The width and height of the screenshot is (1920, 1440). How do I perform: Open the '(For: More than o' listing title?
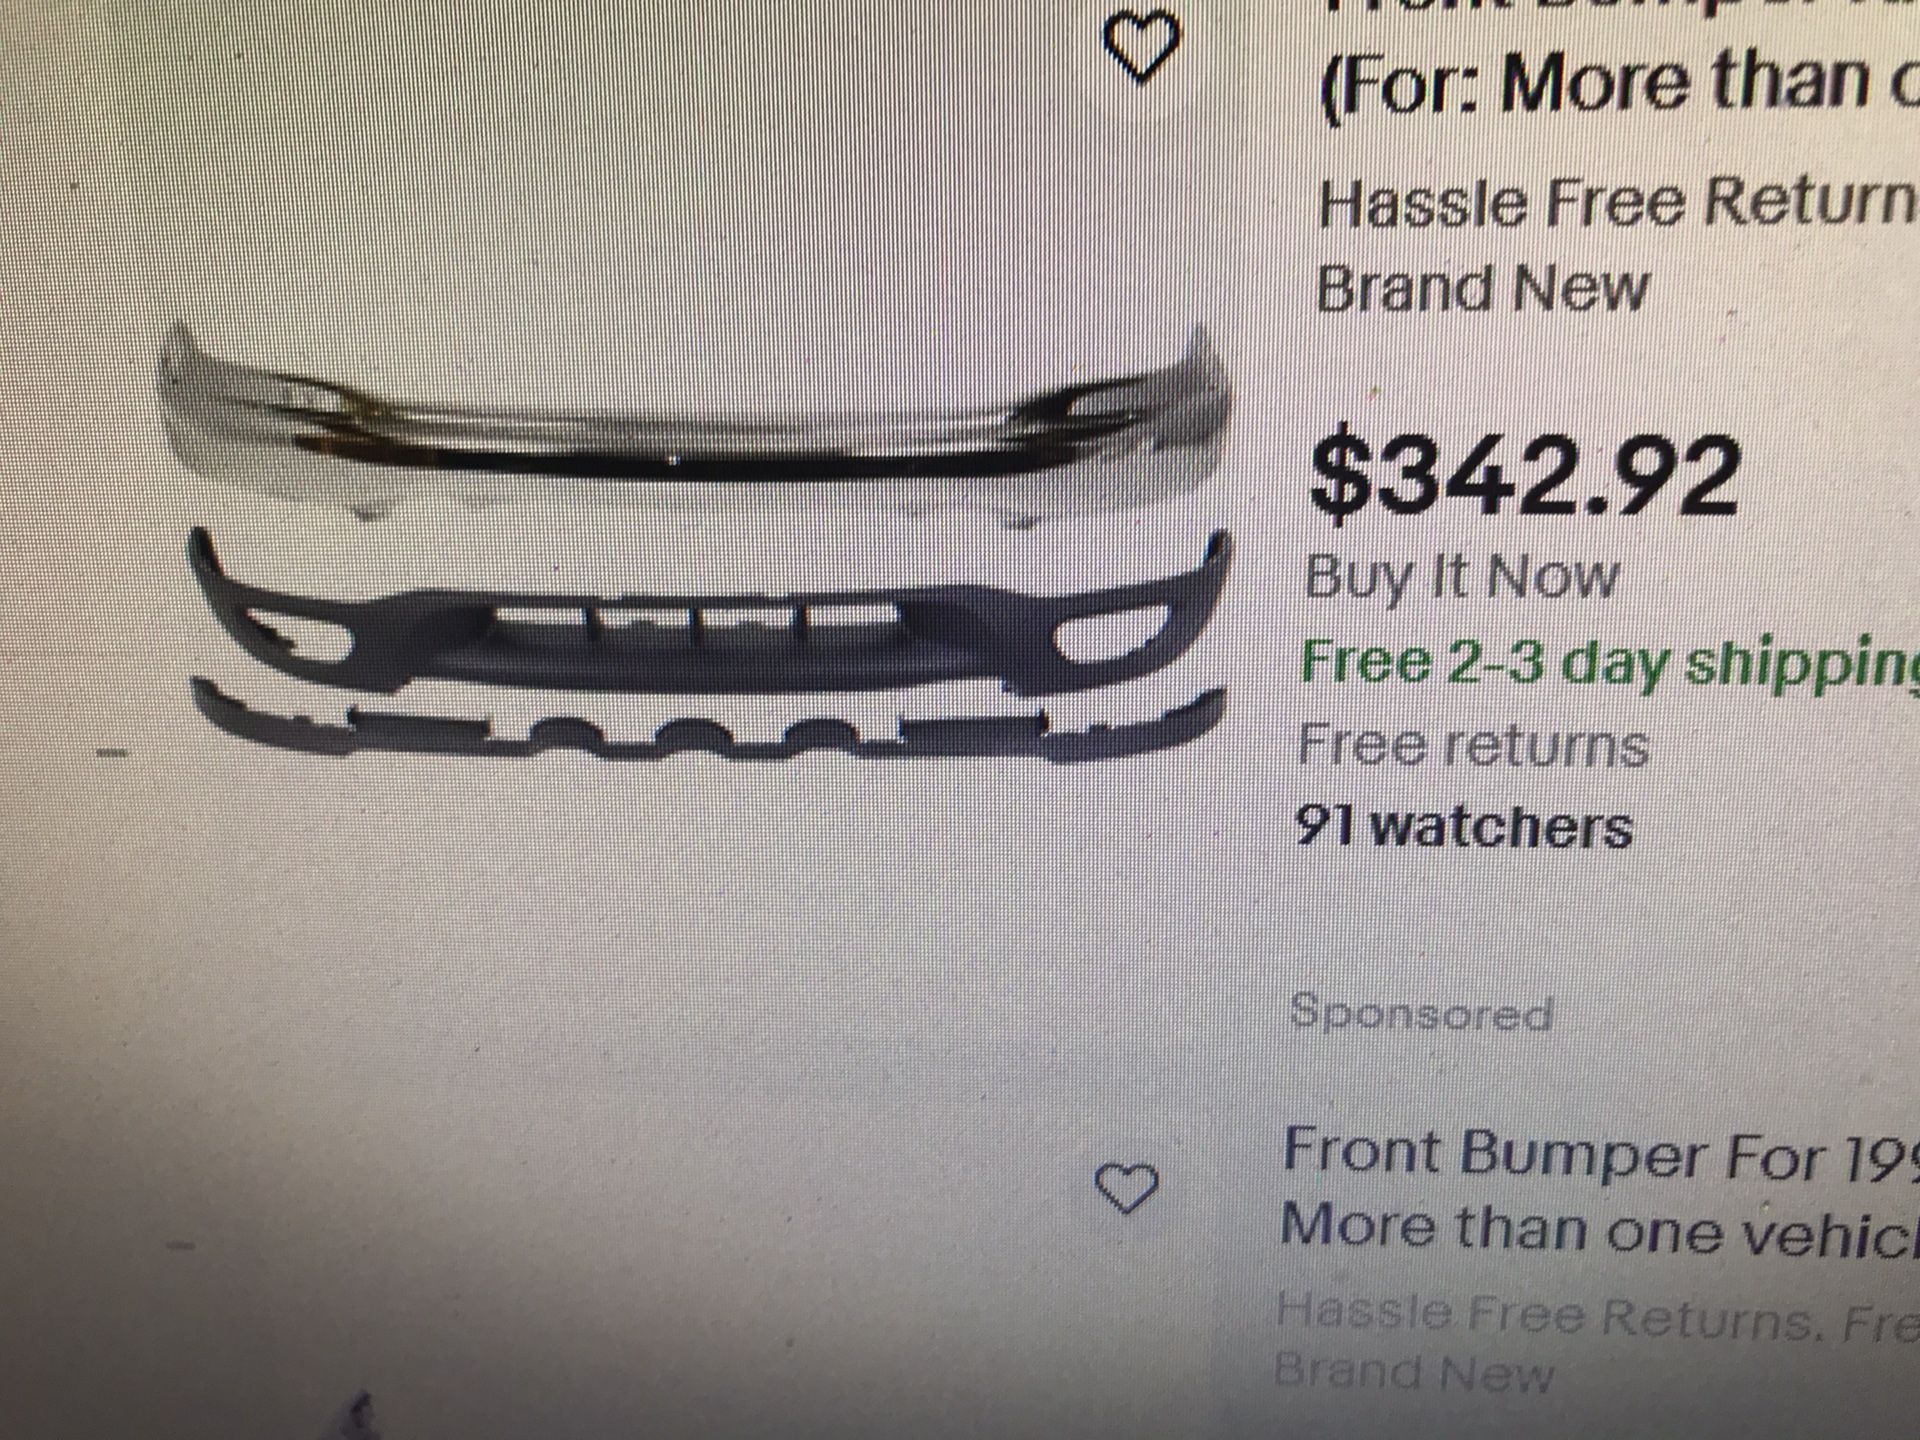[1618, 87]
